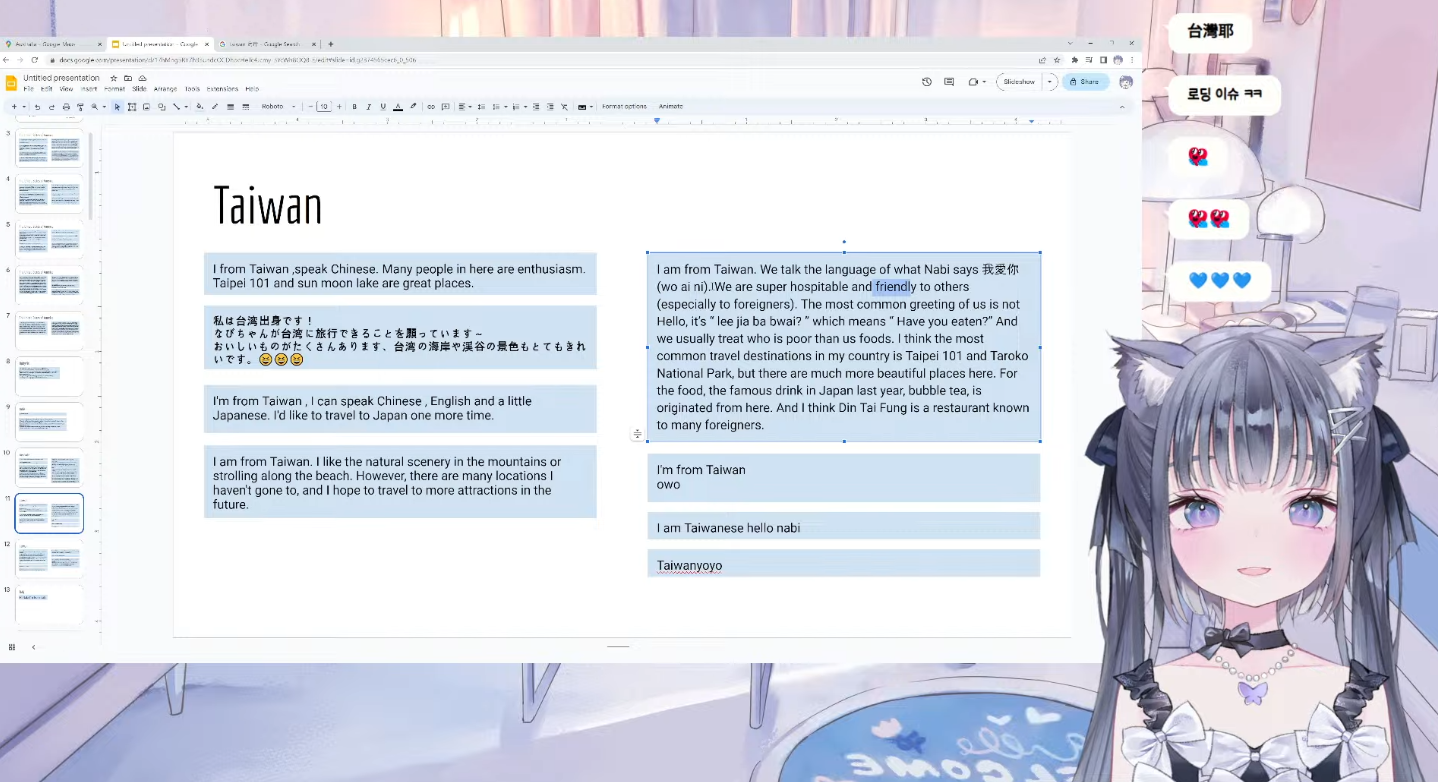Screen dimensions: 1438x782
Task: Click the highlight color marker icon
Action: pyautogui.click(x=413, y=106)
